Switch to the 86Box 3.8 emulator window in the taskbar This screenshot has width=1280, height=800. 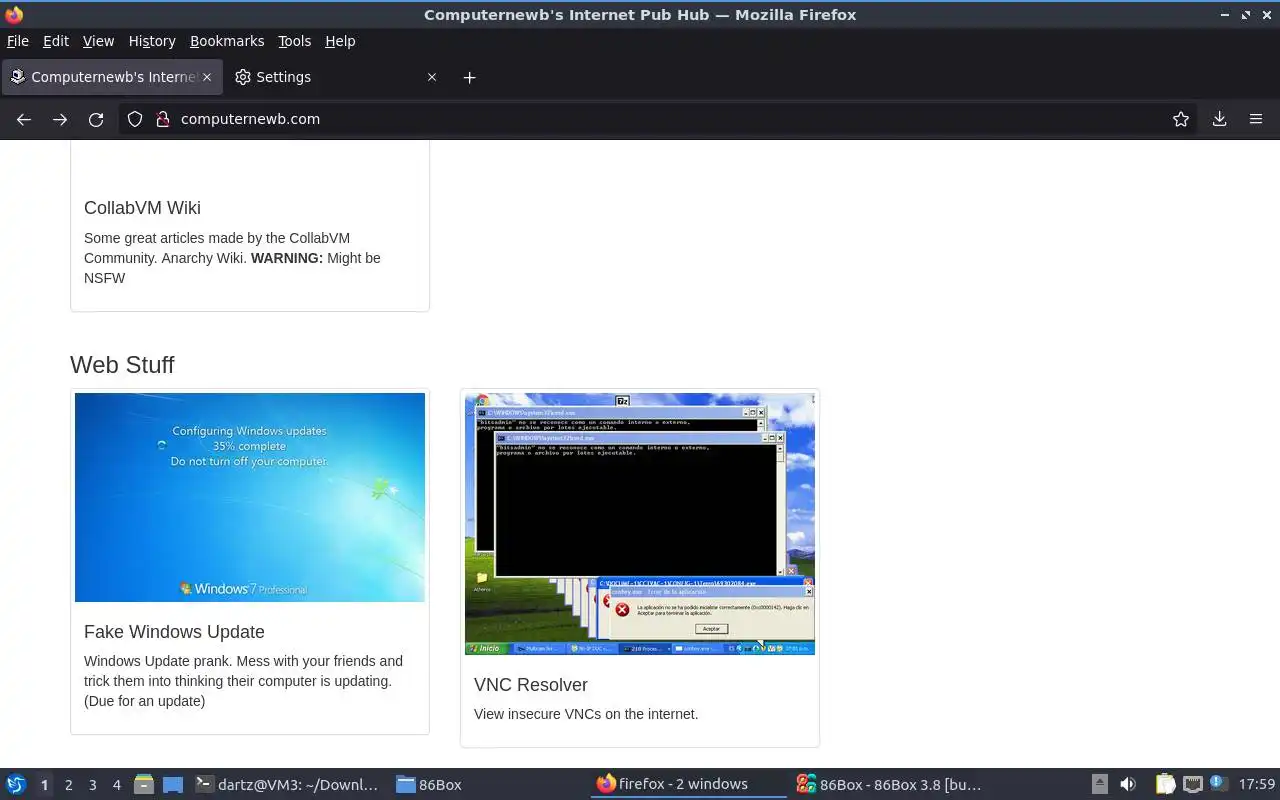(890, 785)
